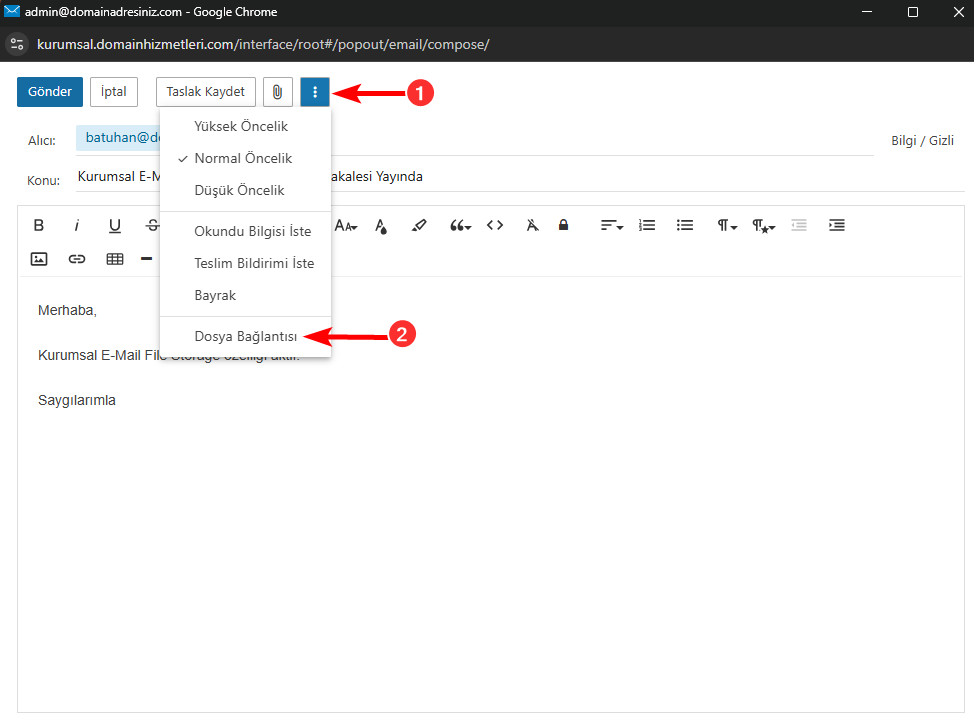974x728 pixels.
Task: Enable Teslim Bildirimi İste delivery receipt
Action: tap(254, 263)
